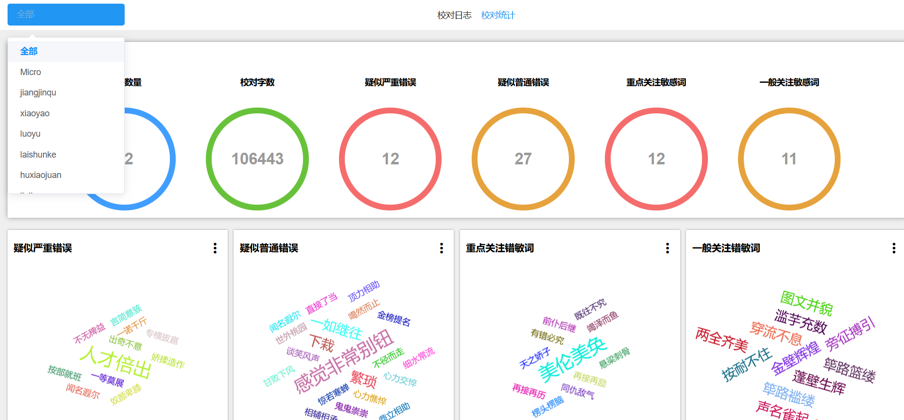Open the 疑似普通错误 card three-dot menu
The image size is (904, 420).
pos(441,248)
